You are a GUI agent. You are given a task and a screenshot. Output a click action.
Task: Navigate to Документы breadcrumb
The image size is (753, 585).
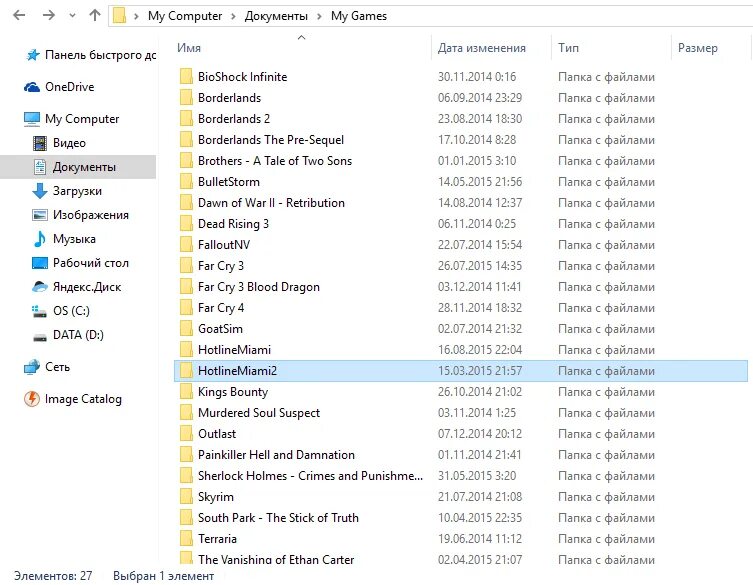tap(276, 16)
